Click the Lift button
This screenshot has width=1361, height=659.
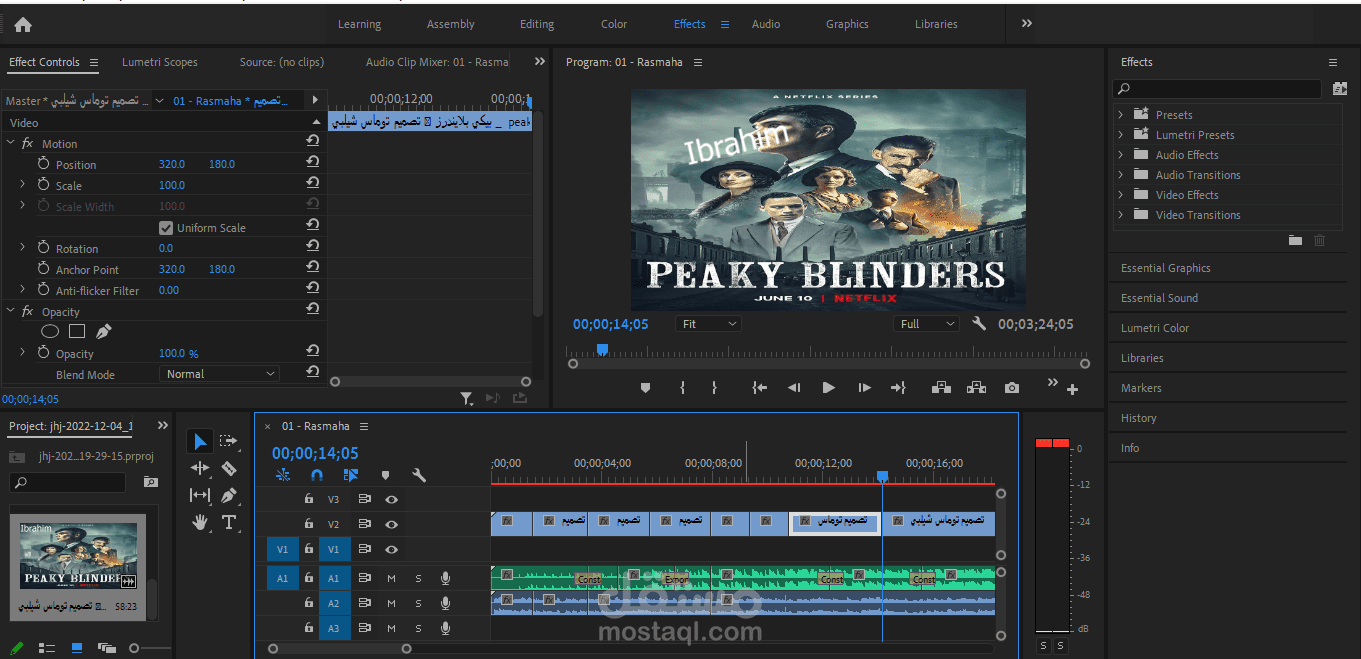coord(941,388)
